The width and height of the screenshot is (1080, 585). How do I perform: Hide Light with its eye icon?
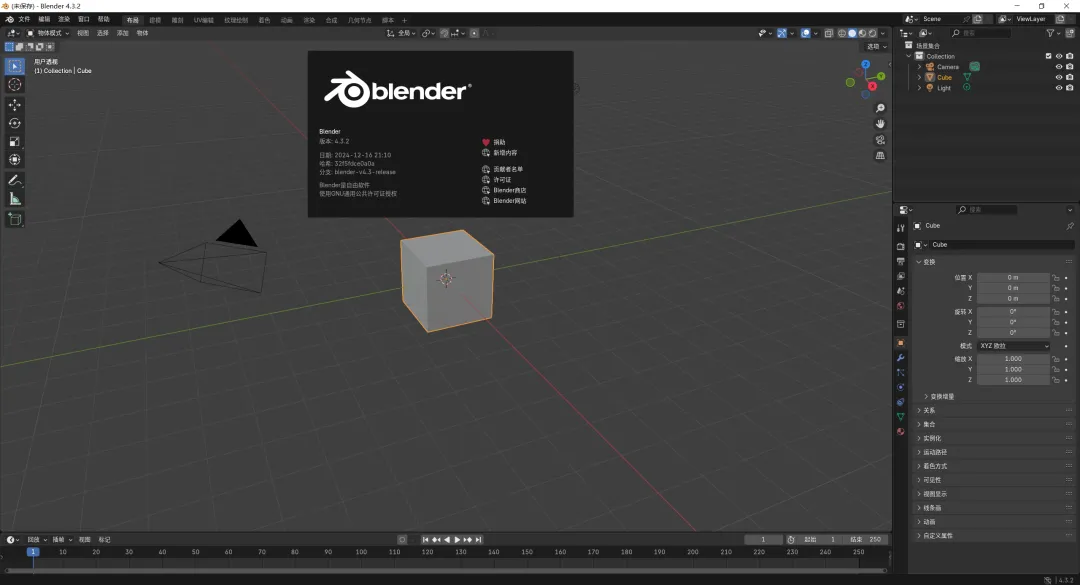pyautogui.click(x=1059, y=88)
